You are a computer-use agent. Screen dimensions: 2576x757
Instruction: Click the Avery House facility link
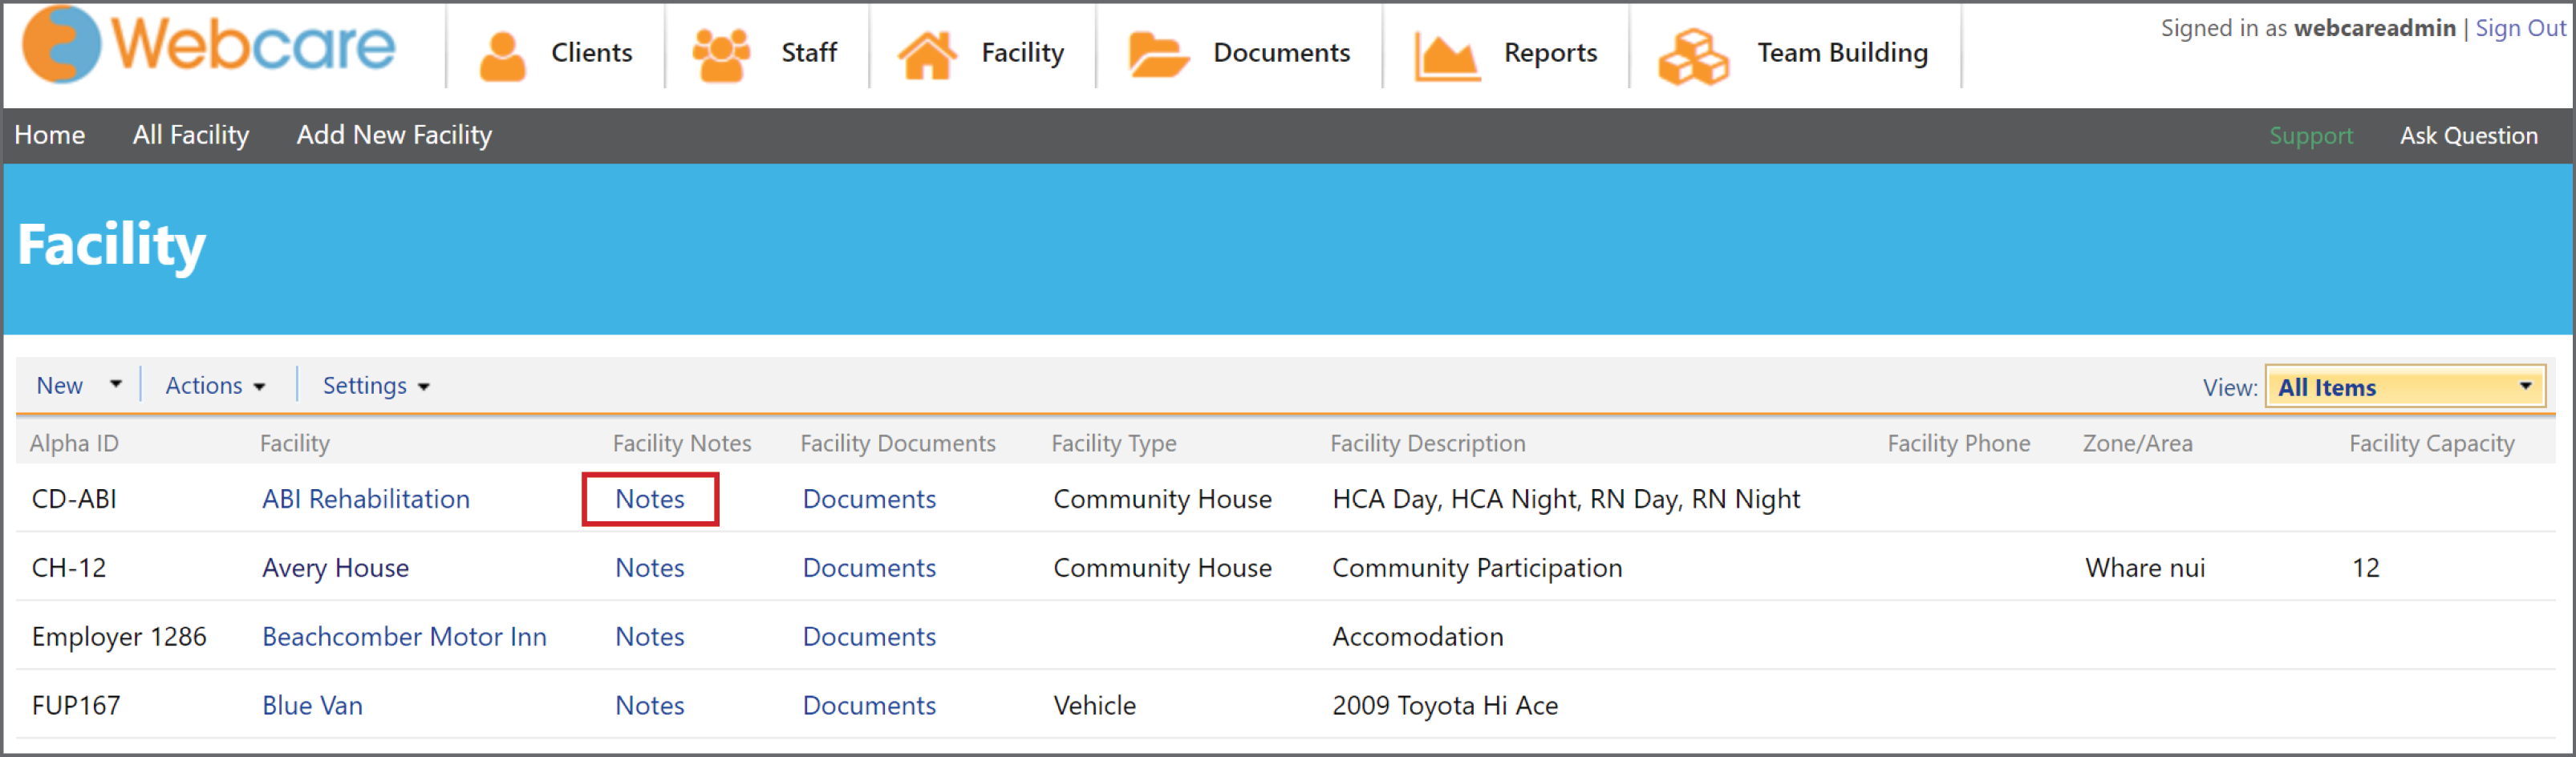point(335,568)
